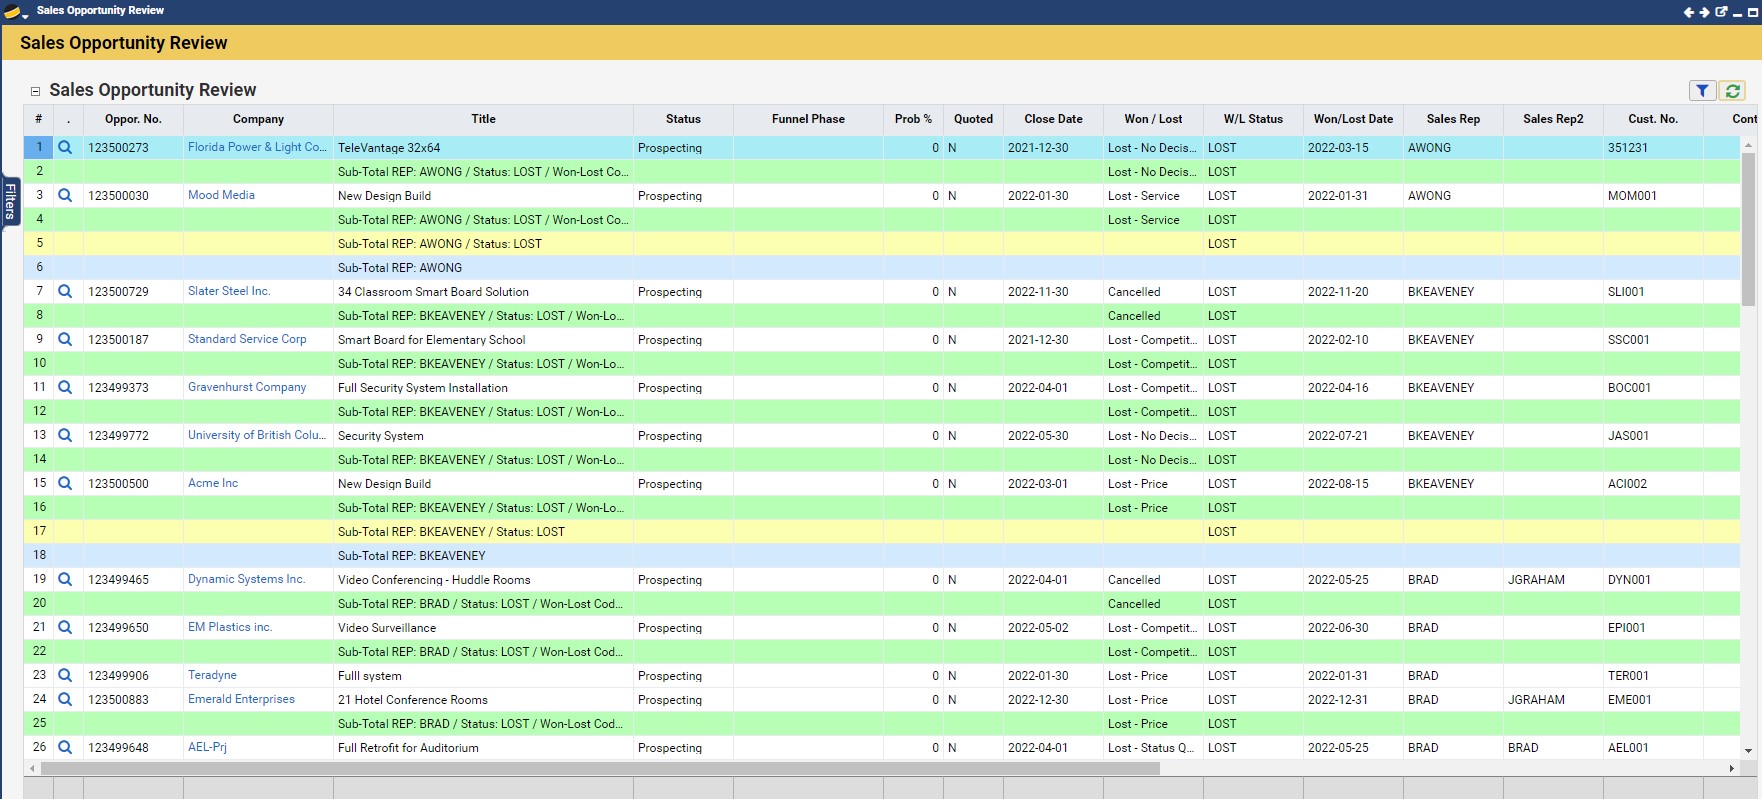Image resolution: width=1762 pixels, height=799 pixels.
Task: Click the Sales Rep column header
Action: coord(1452,119)
